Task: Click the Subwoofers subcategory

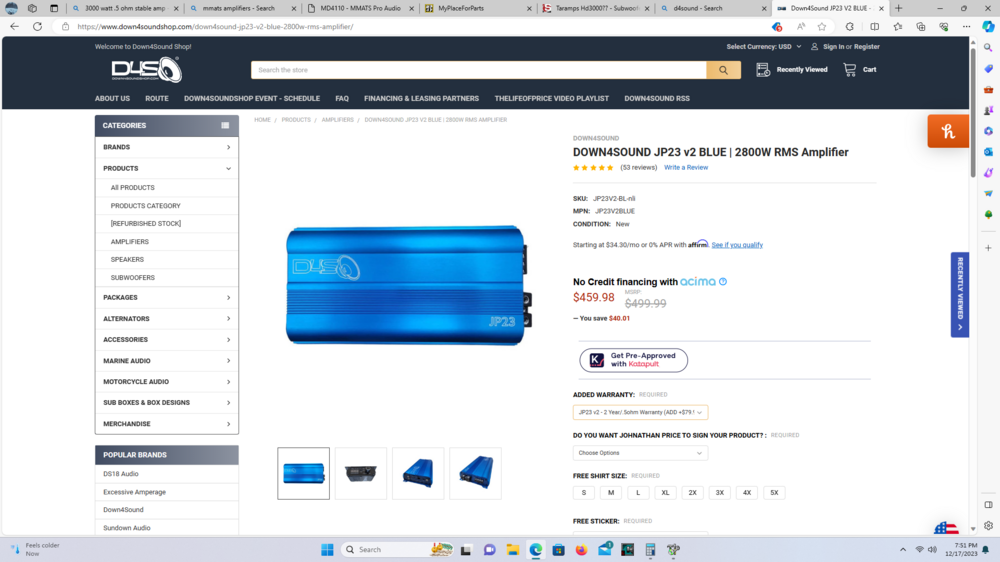Action: tap(133, 277)
